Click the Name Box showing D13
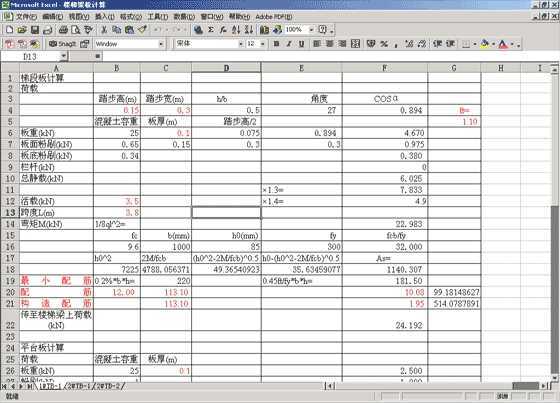The width and height of the screenshot is (560, 403). point(31,56)
